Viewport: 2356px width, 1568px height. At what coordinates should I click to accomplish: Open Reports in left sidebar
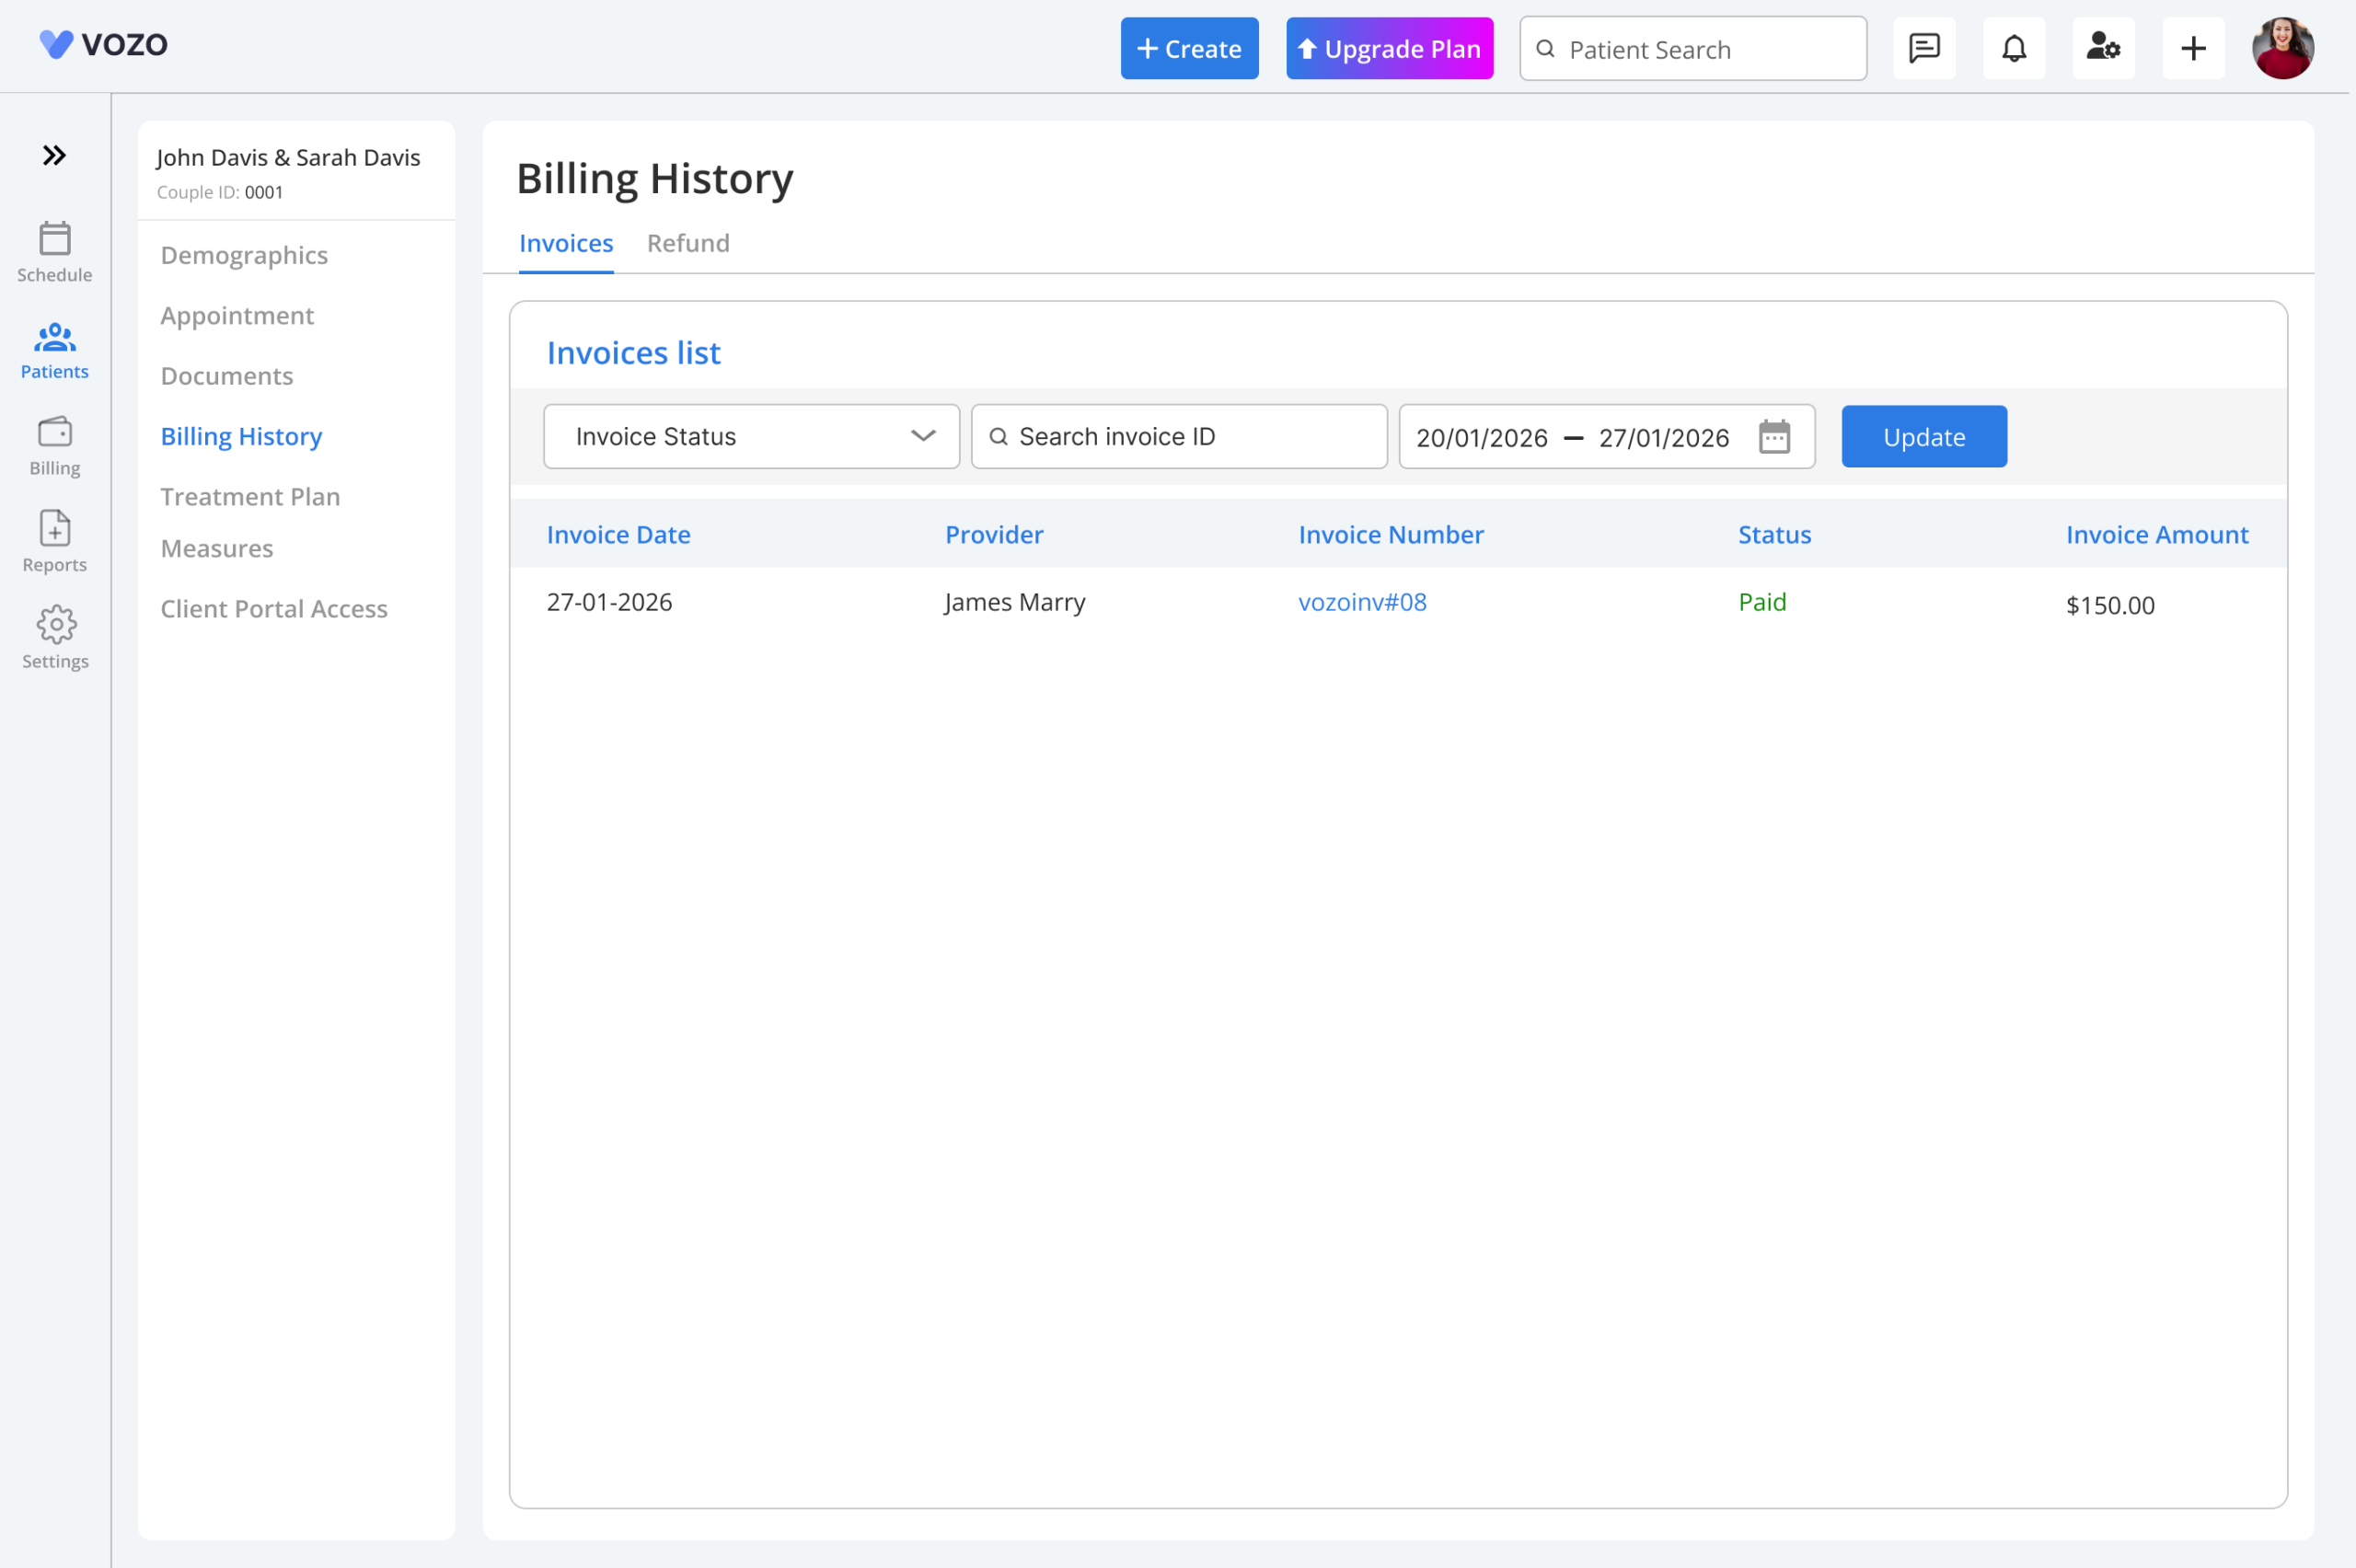pyautogui.click(x=54, y=542)
